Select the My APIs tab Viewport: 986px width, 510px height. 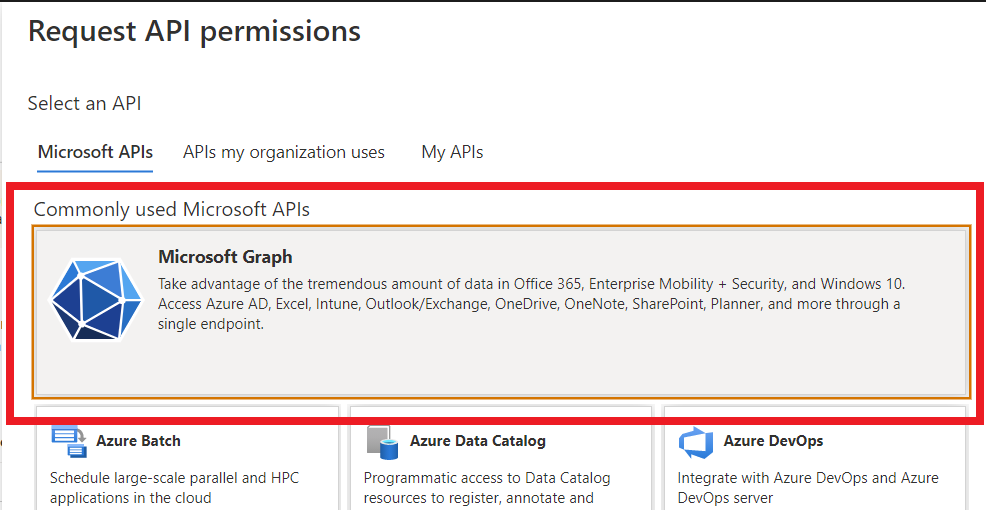452,153
